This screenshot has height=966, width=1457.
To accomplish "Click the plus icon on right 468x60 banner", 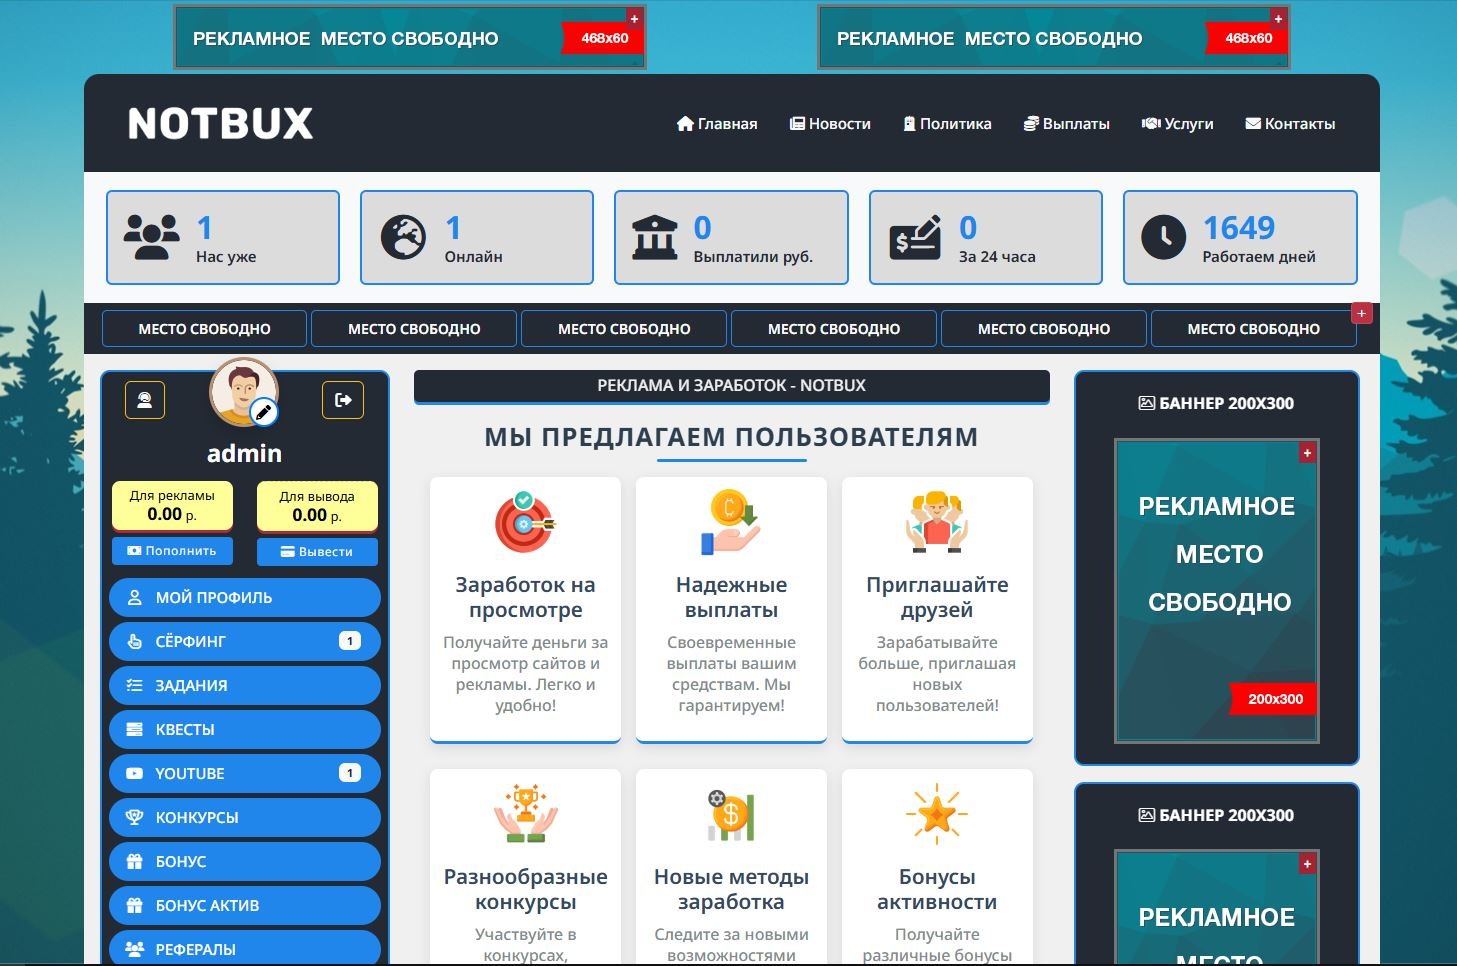I will click(1278, 18).
